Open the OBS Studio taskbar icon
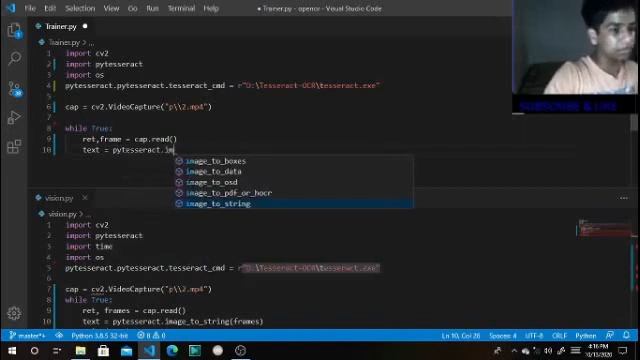640x360 pixels. coord(240,351)
